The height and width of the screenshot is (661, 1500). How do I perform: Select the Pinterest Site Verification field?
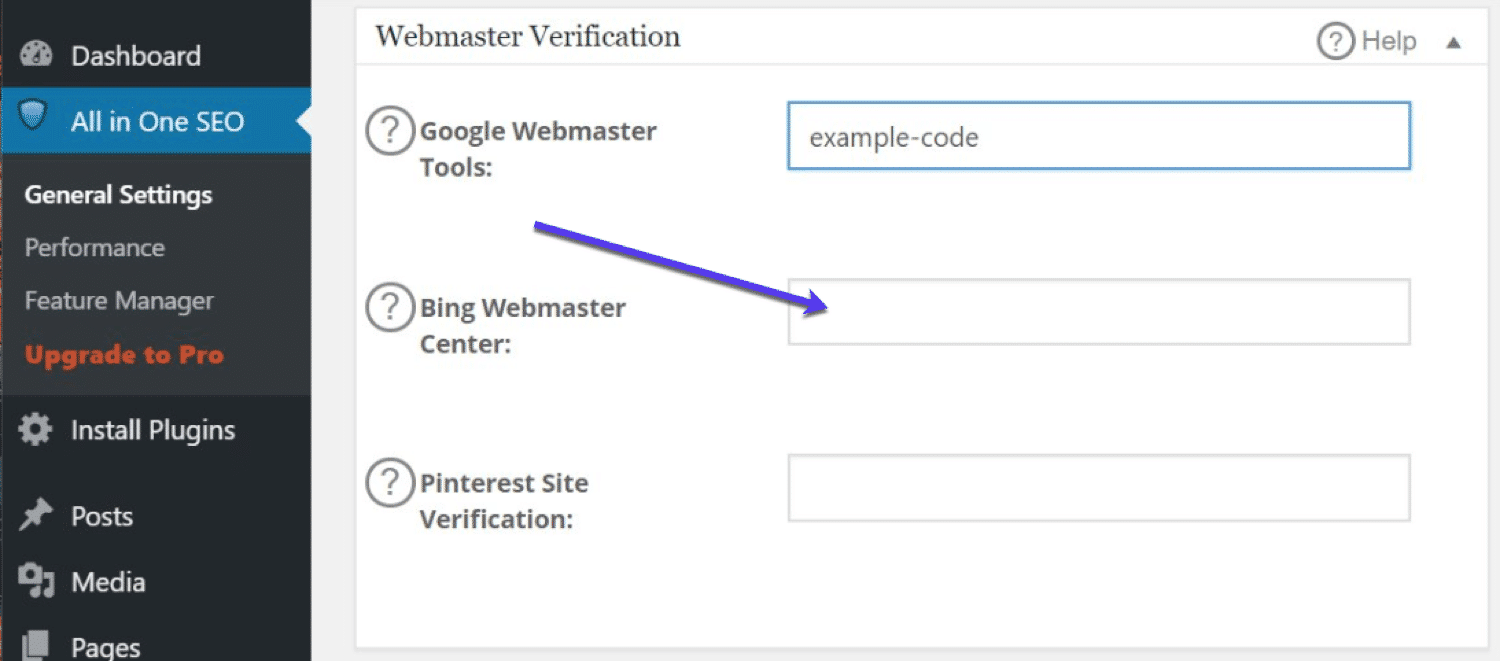point(1098,488)
